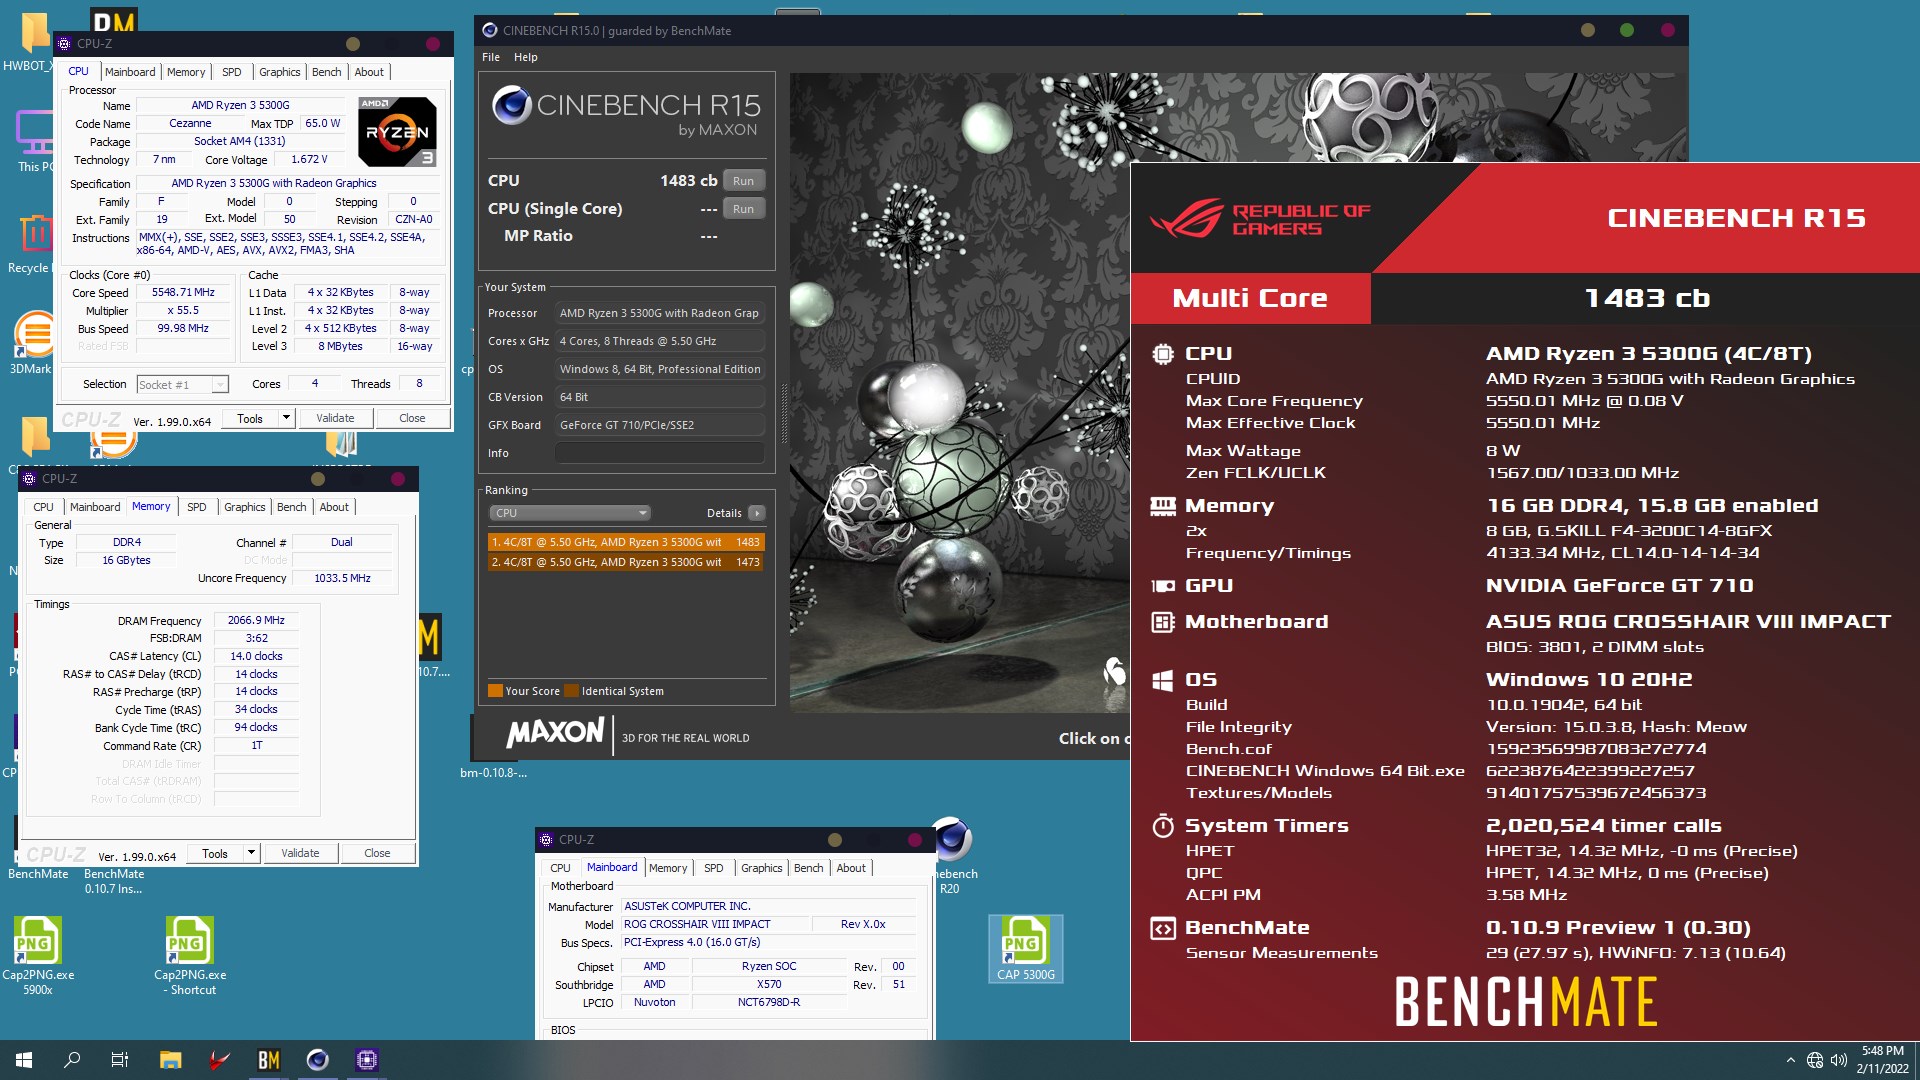Open taskbar search magnifier icon
The width and height of the screenshot is (1920, 1080).
tap(72, 1060)
